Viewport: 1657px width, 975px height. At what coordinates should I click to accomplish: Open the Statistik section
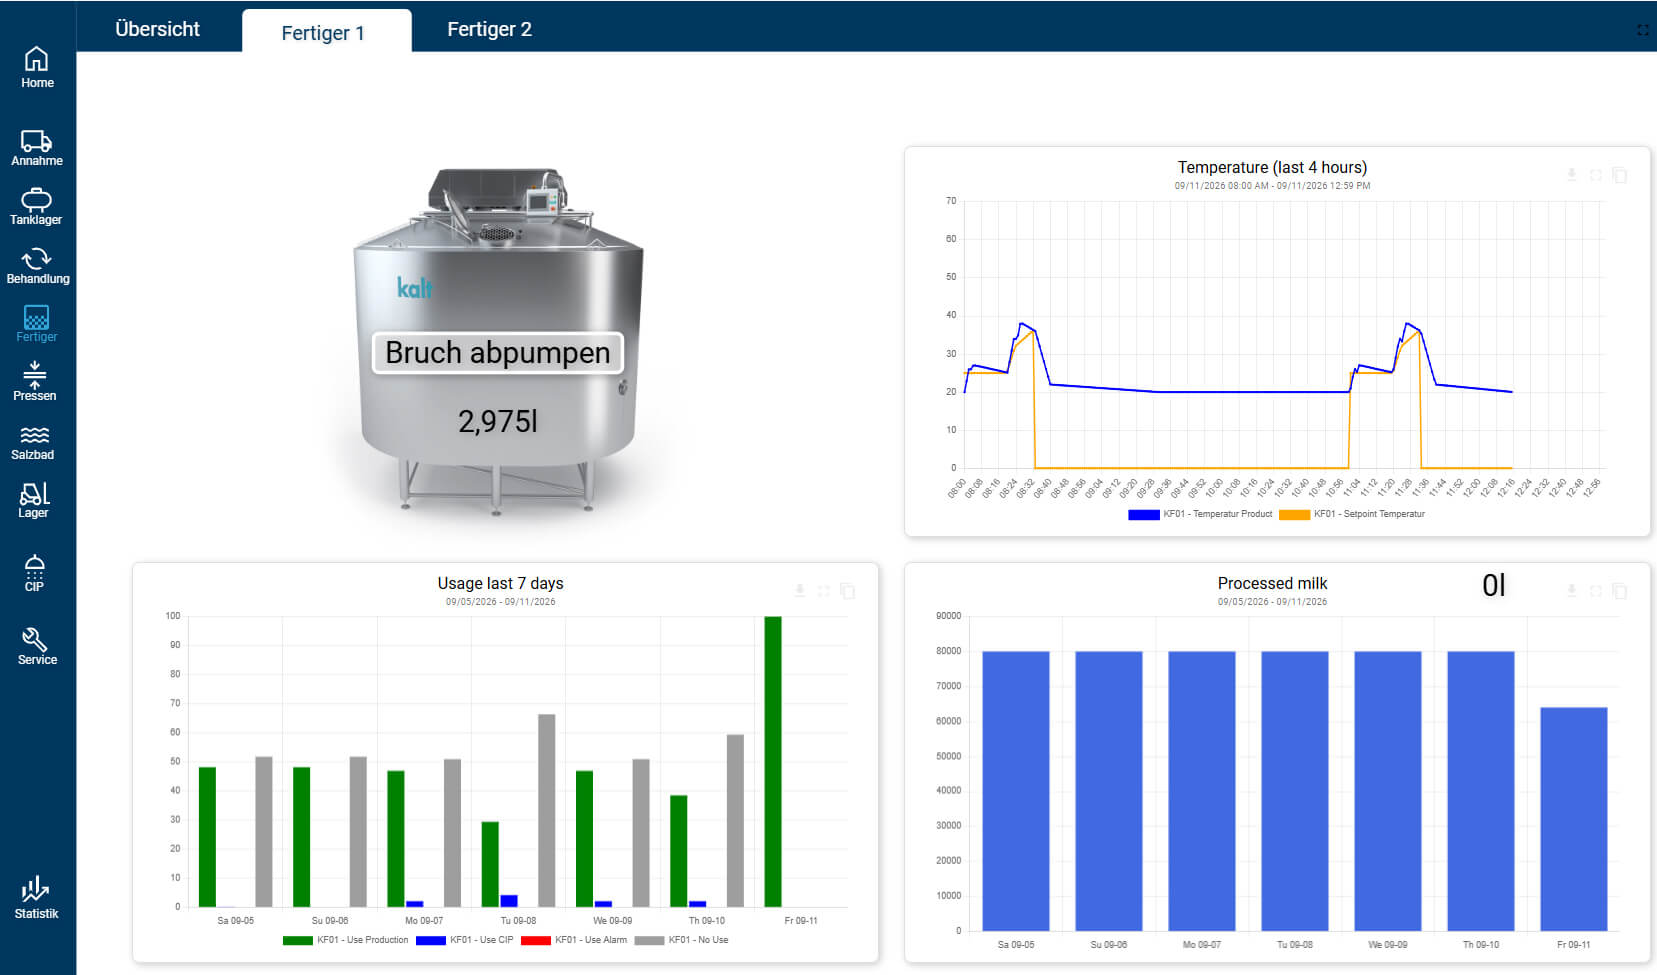[36, 898]
